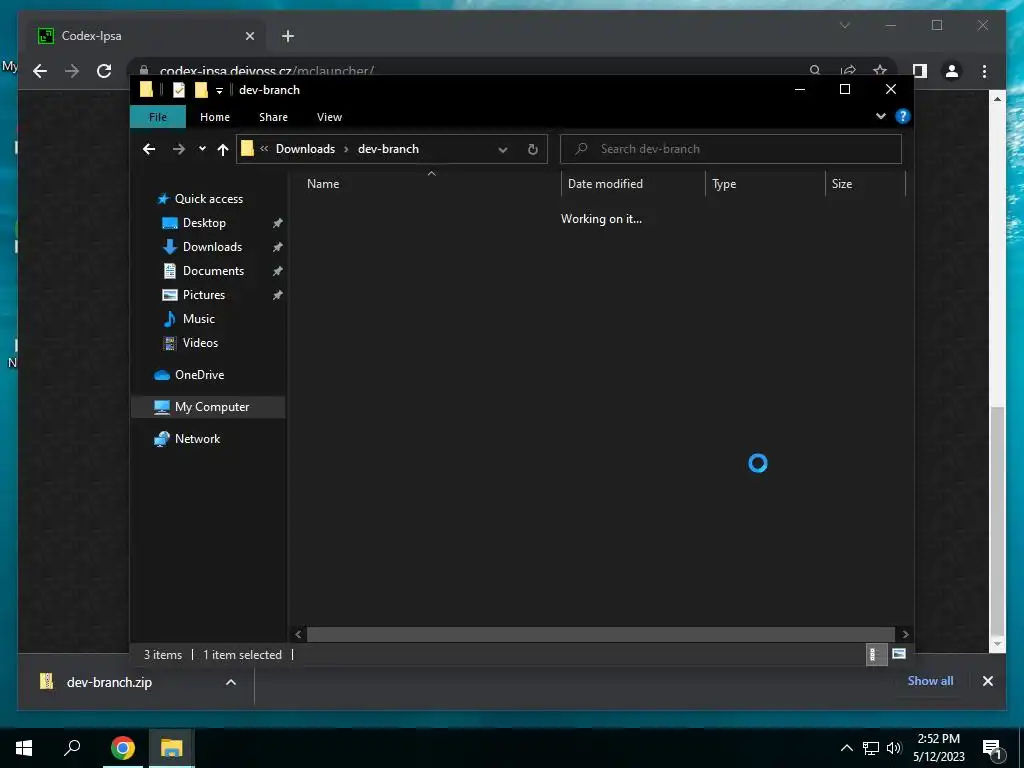Toggle Chrome side panel
Image resolution: width=1024 pixels, height=768 pixels.
point(920,71)
